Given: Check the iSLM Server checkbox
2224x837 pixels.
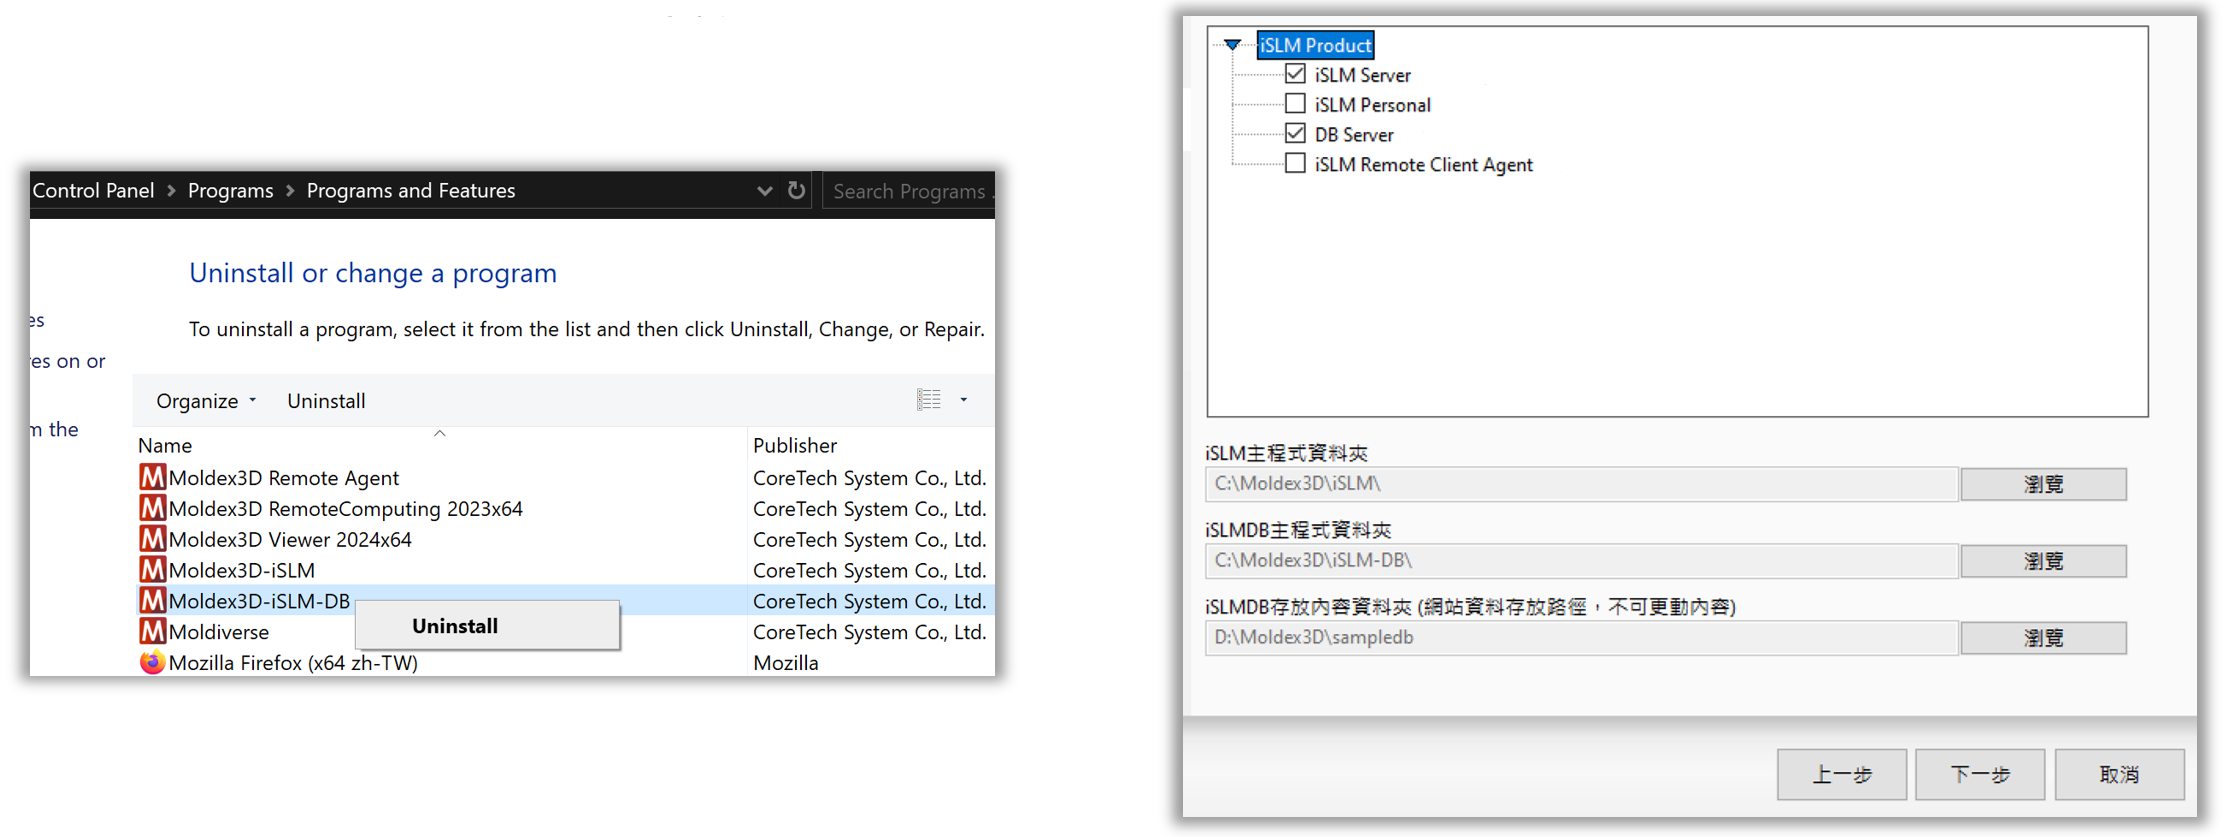Looking at the screenshot, I should click(1295, 74).
